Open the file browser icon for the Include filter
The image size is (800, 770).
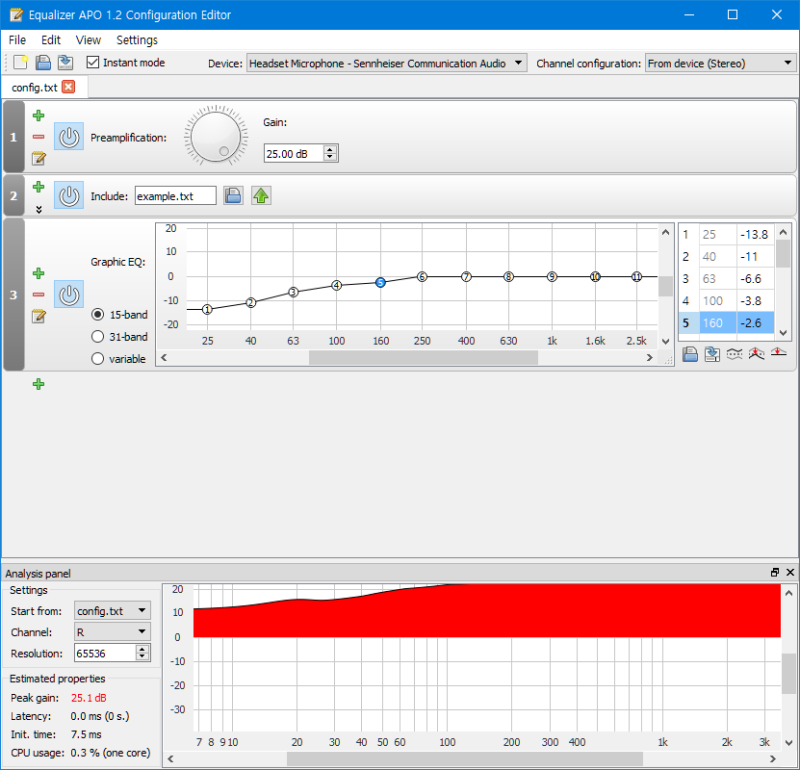tap(233, 196)
